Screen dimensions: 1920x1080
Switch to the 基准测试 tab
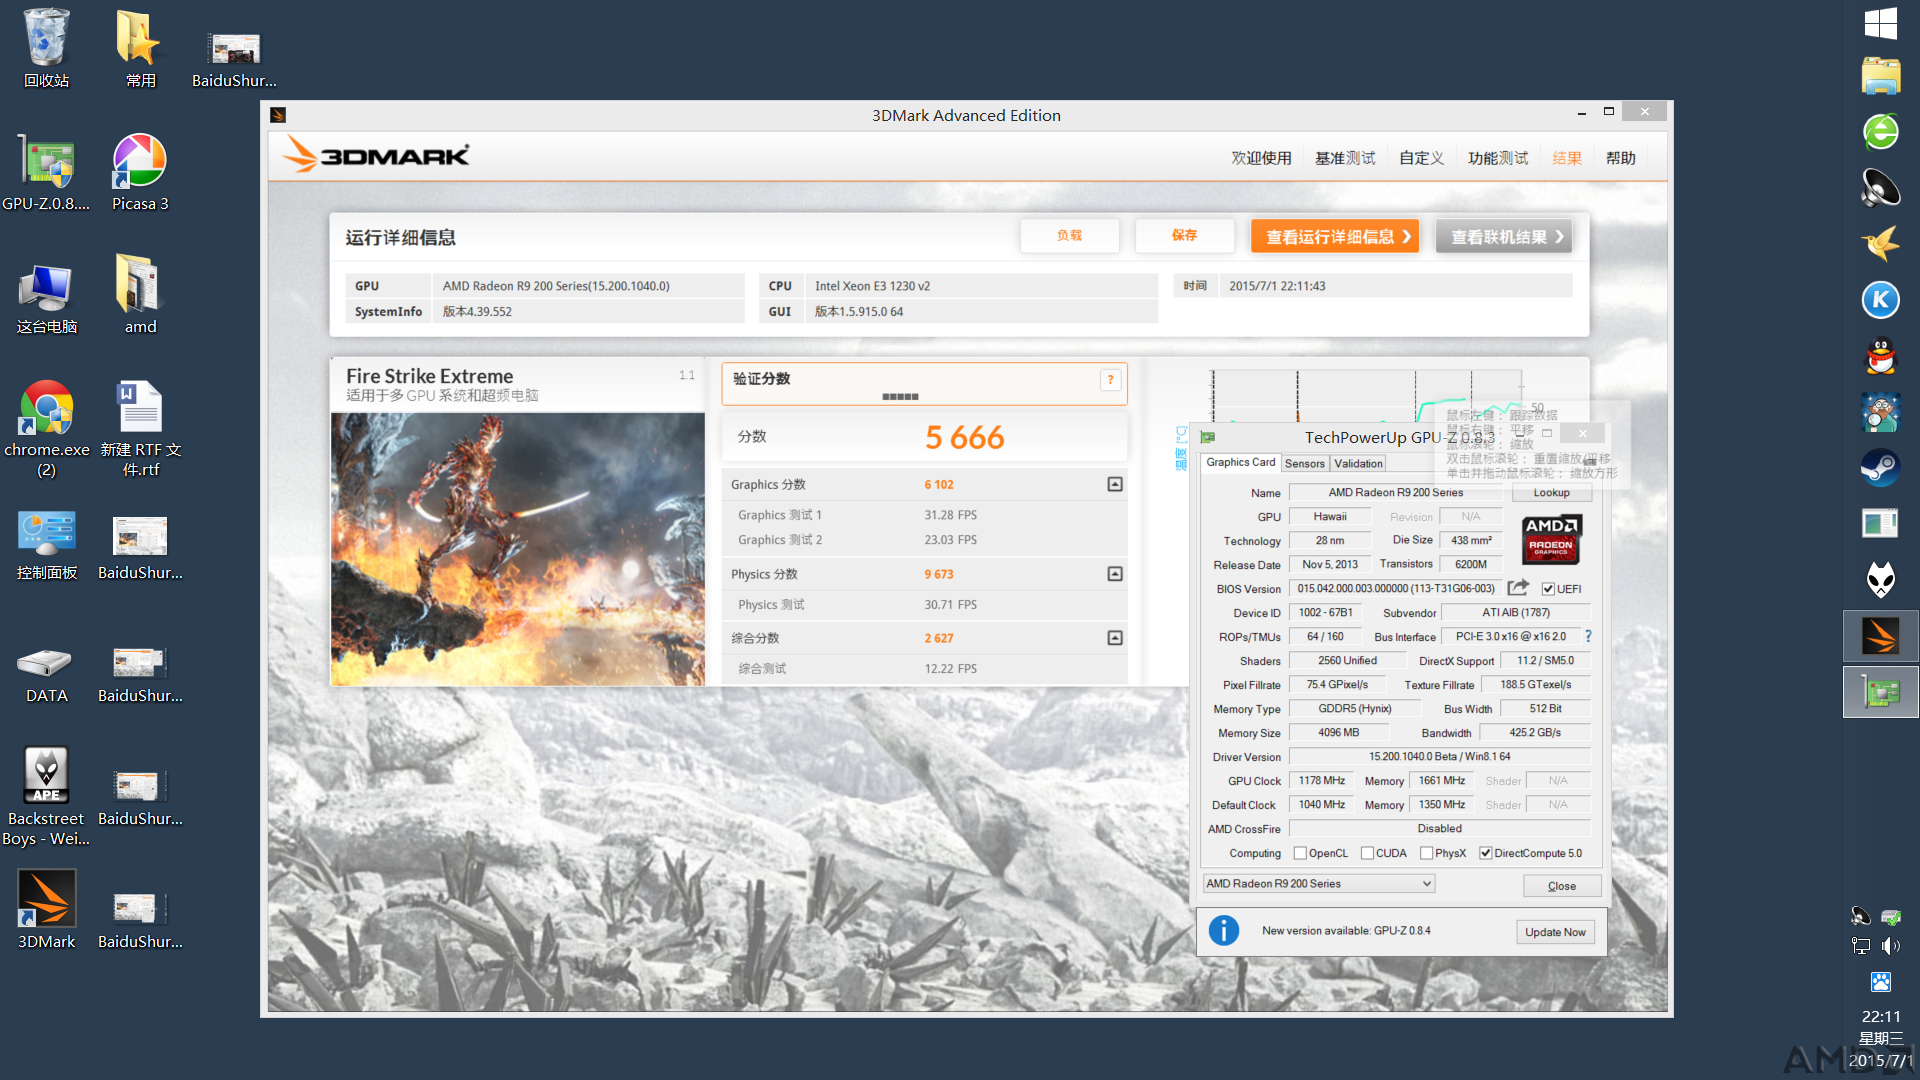(x=1345, y=158)
